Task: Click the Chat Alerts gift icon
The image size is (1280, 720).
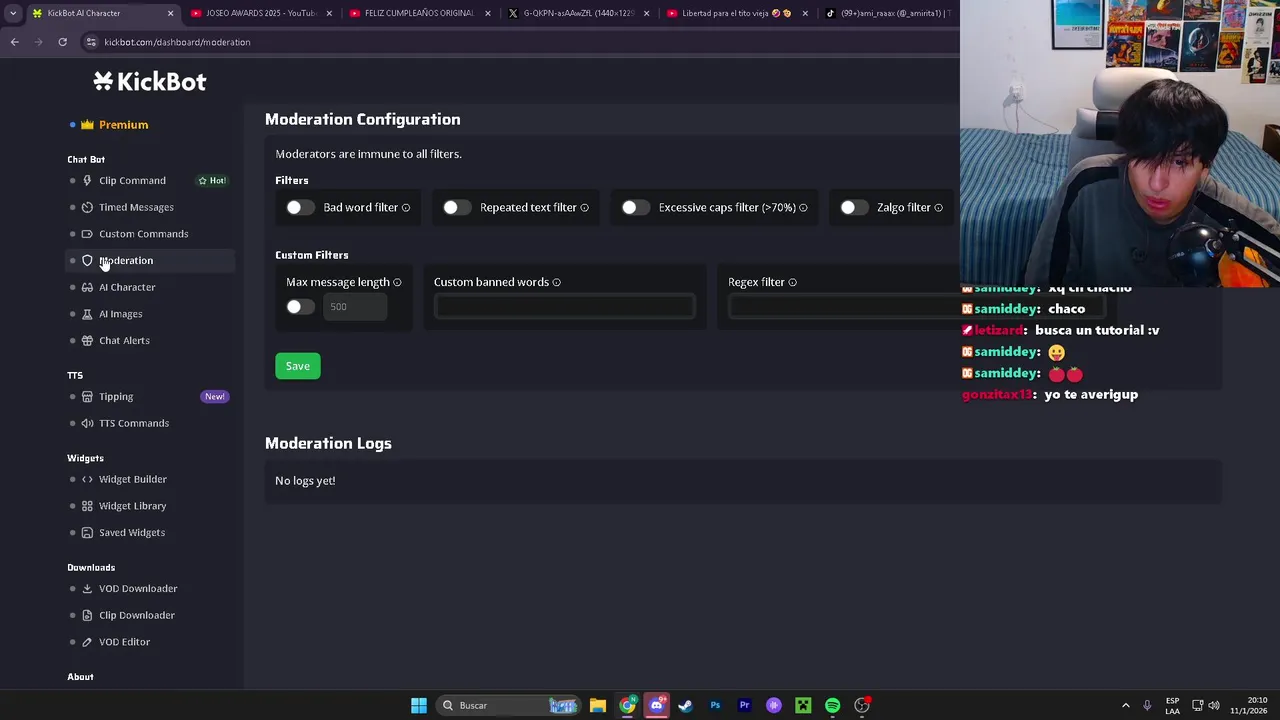Action: tap(87, 341)
